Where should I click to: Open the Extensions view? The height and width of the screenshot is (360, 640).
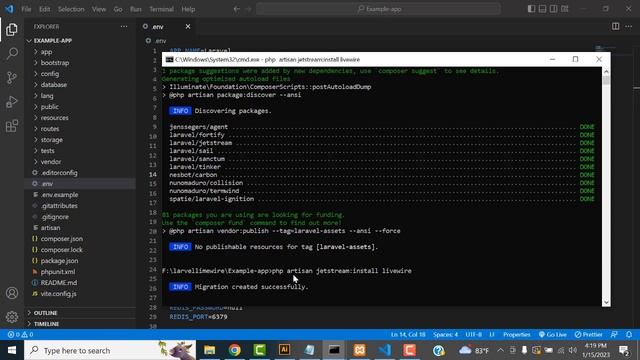point(12,126)
